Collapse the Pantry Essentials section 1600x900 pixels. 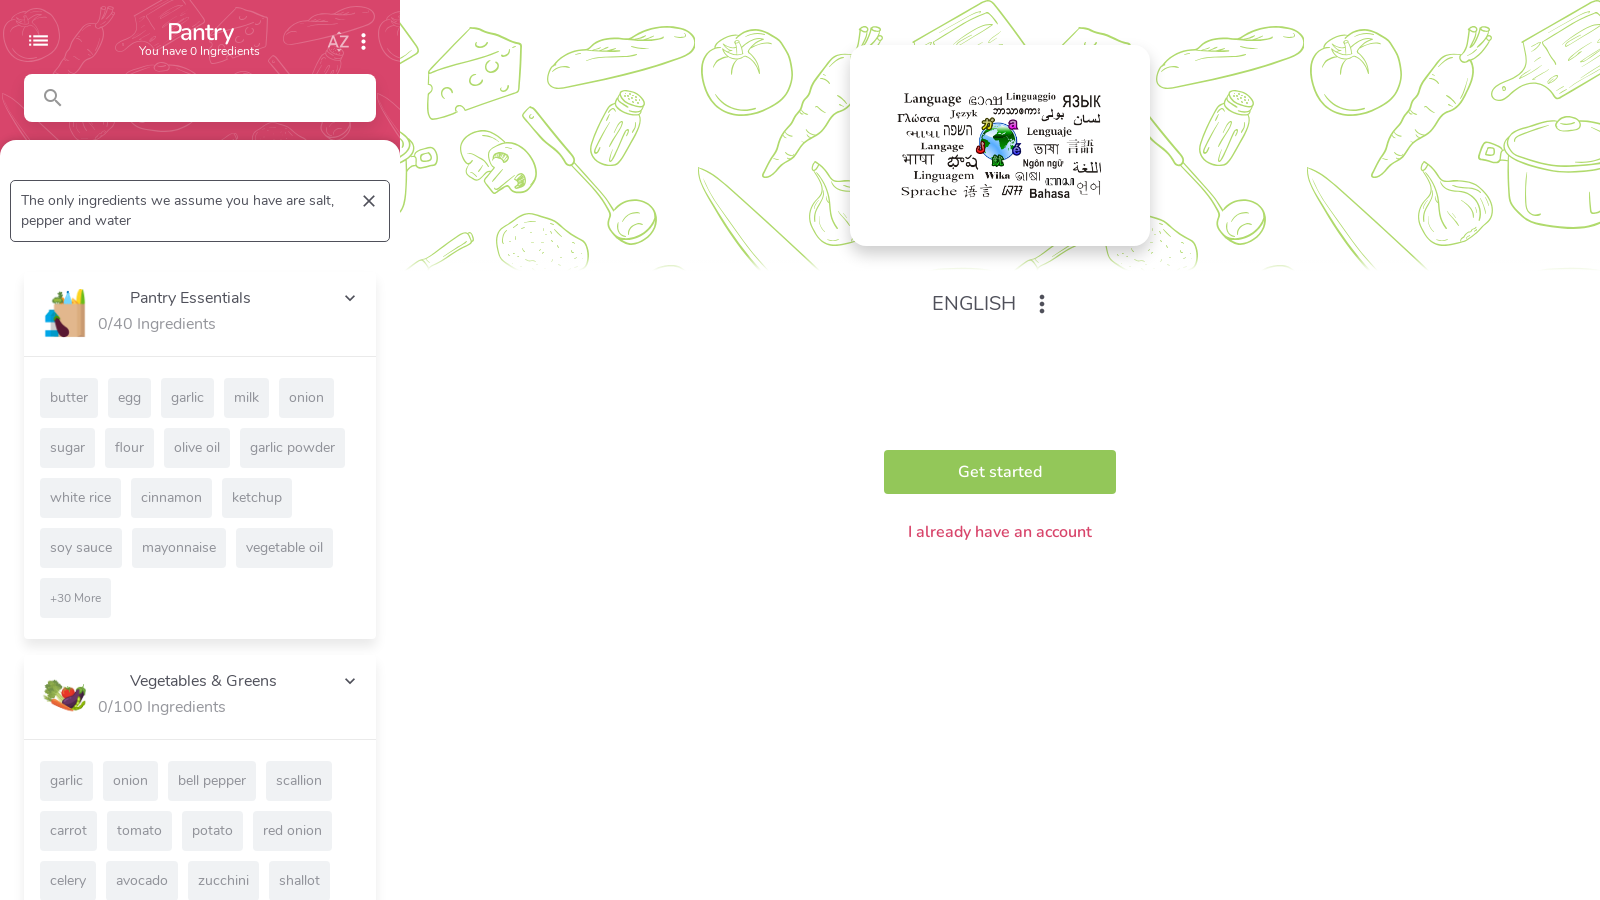click(350, 298)
